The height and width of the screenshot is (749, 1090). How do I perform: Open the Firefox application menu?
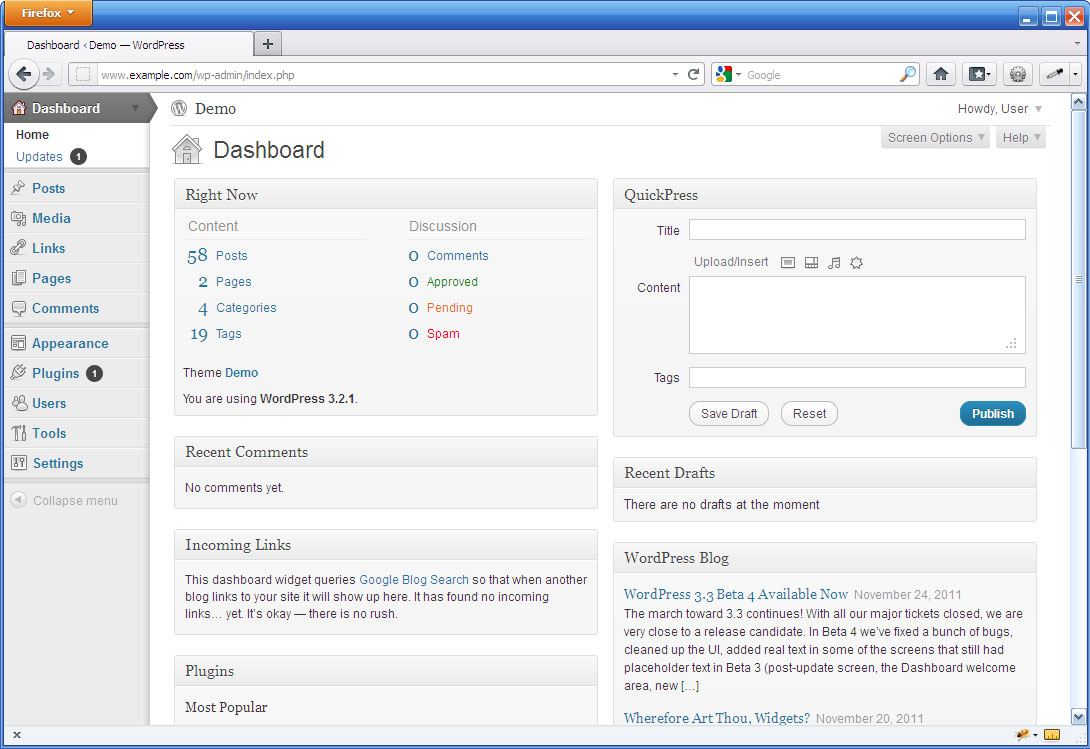point(48,13)
